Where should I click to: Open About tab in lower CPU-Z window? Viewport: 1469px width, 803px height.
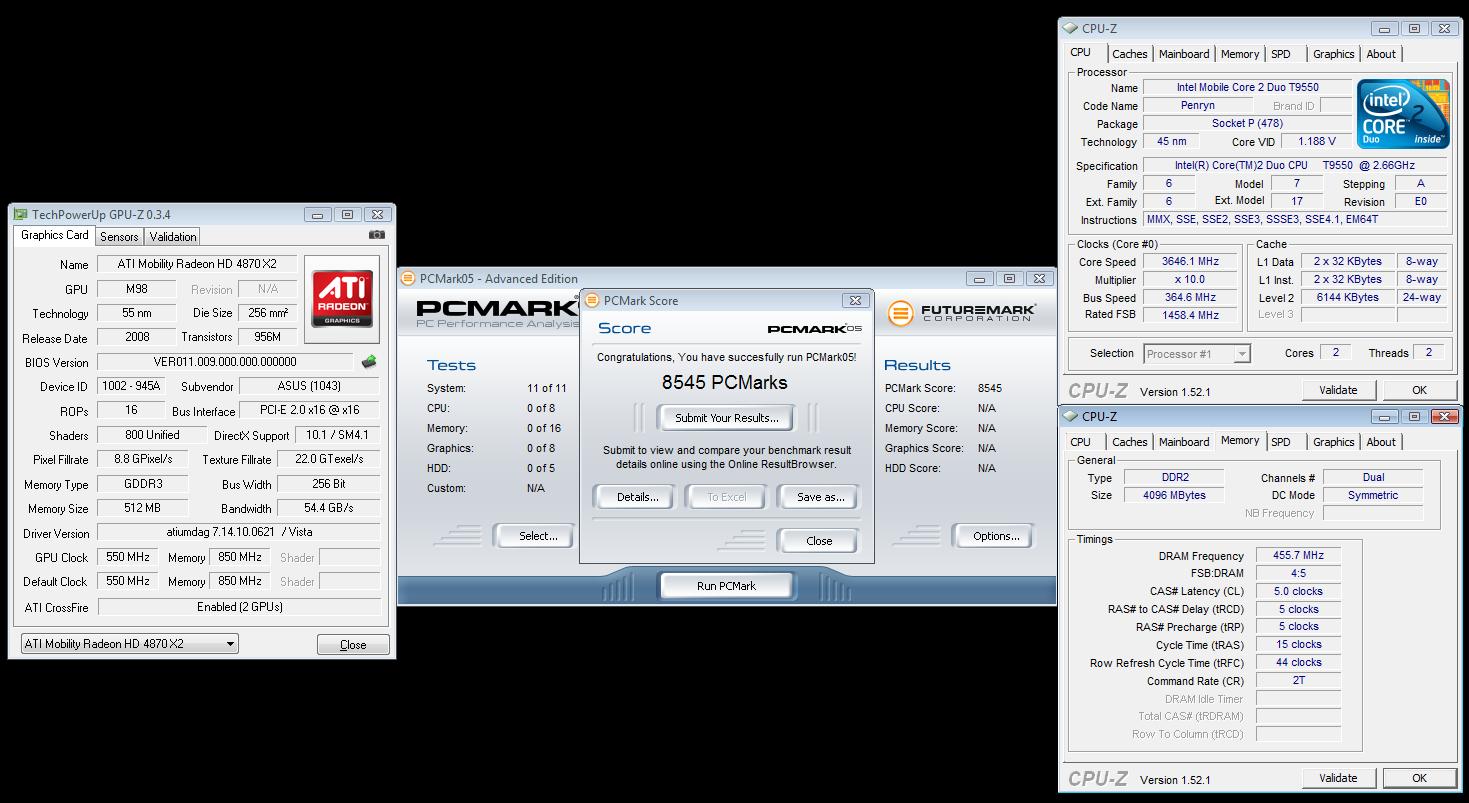coord(1381,442)
